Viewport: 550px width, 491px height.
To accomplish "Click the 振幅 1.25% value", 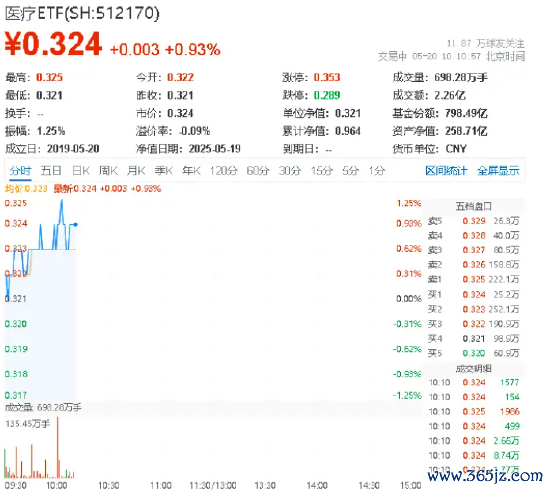I will 51,131.
